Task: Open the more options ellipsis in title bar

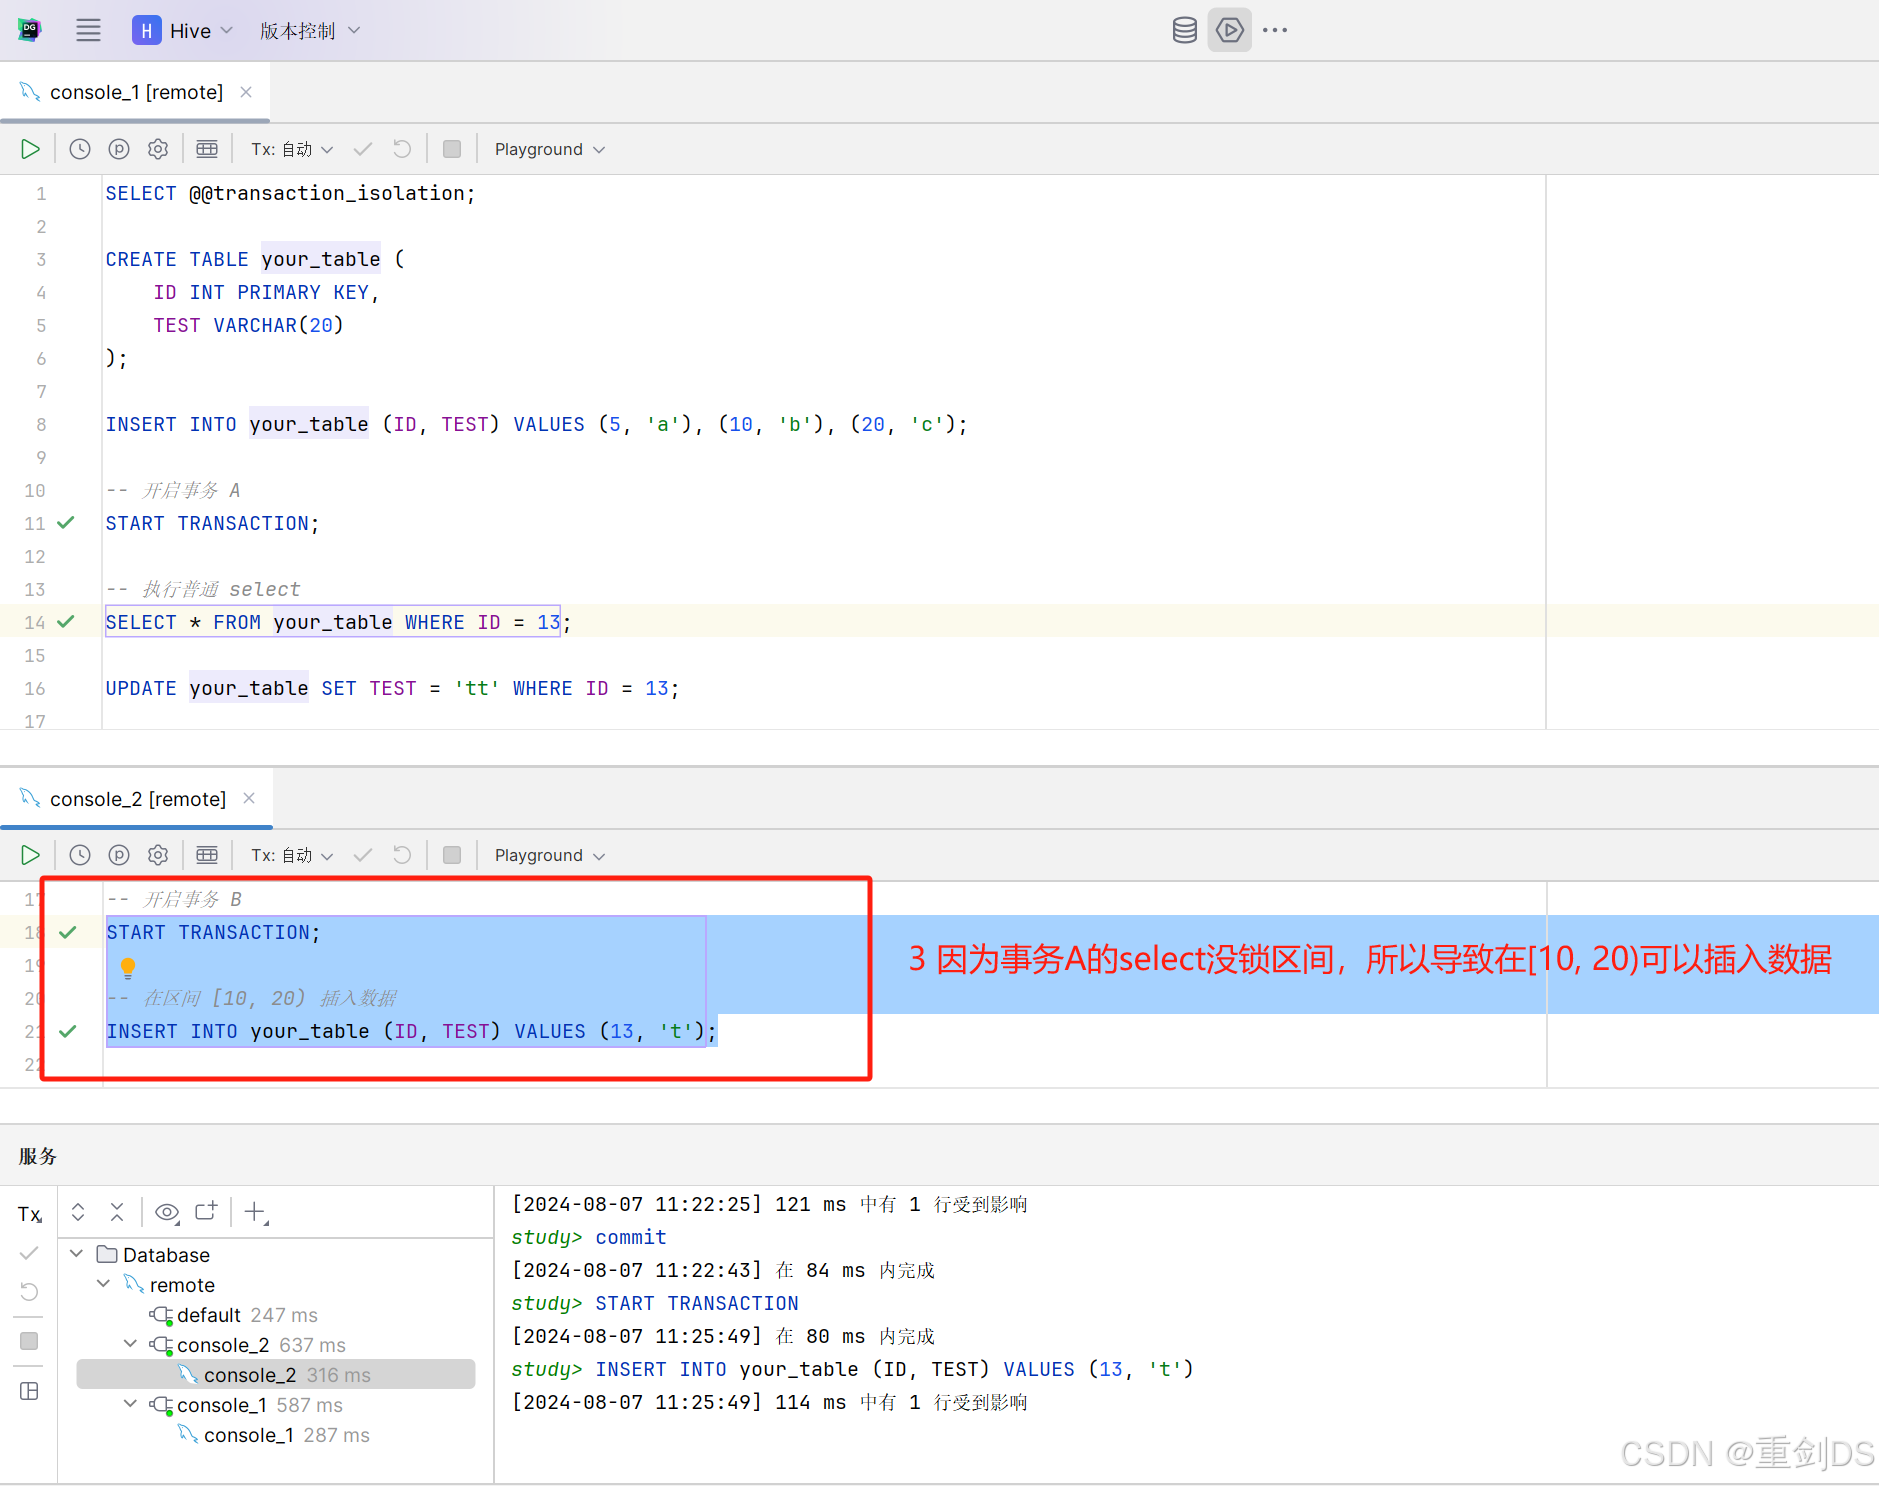Action: tap(1275, 30)
